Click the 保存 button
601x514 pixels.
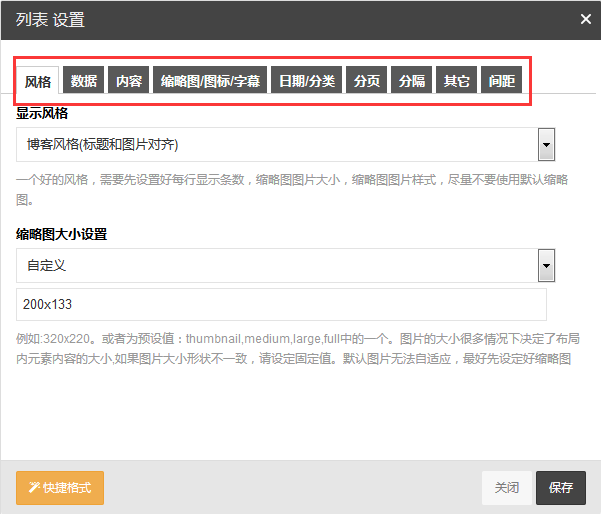[x=561, y=488]
